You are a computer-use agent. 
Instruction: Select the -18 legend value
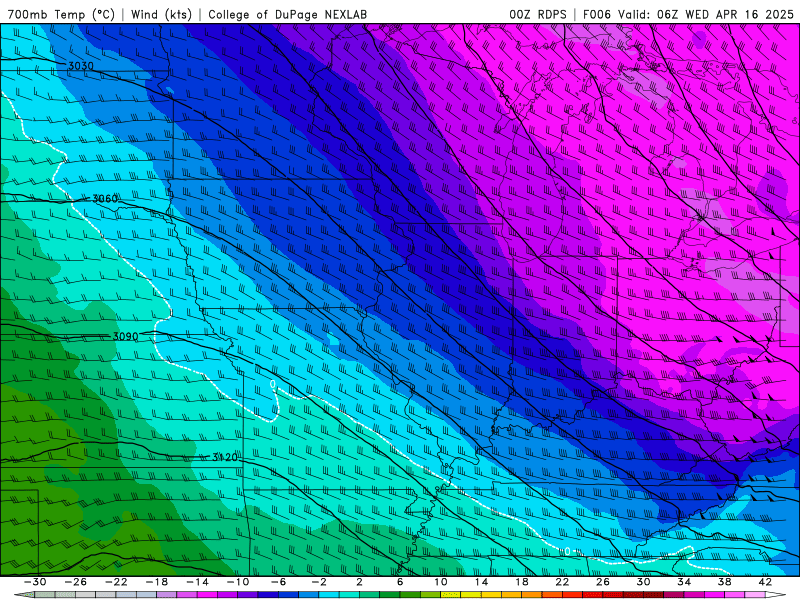click(x=157, y=582)
